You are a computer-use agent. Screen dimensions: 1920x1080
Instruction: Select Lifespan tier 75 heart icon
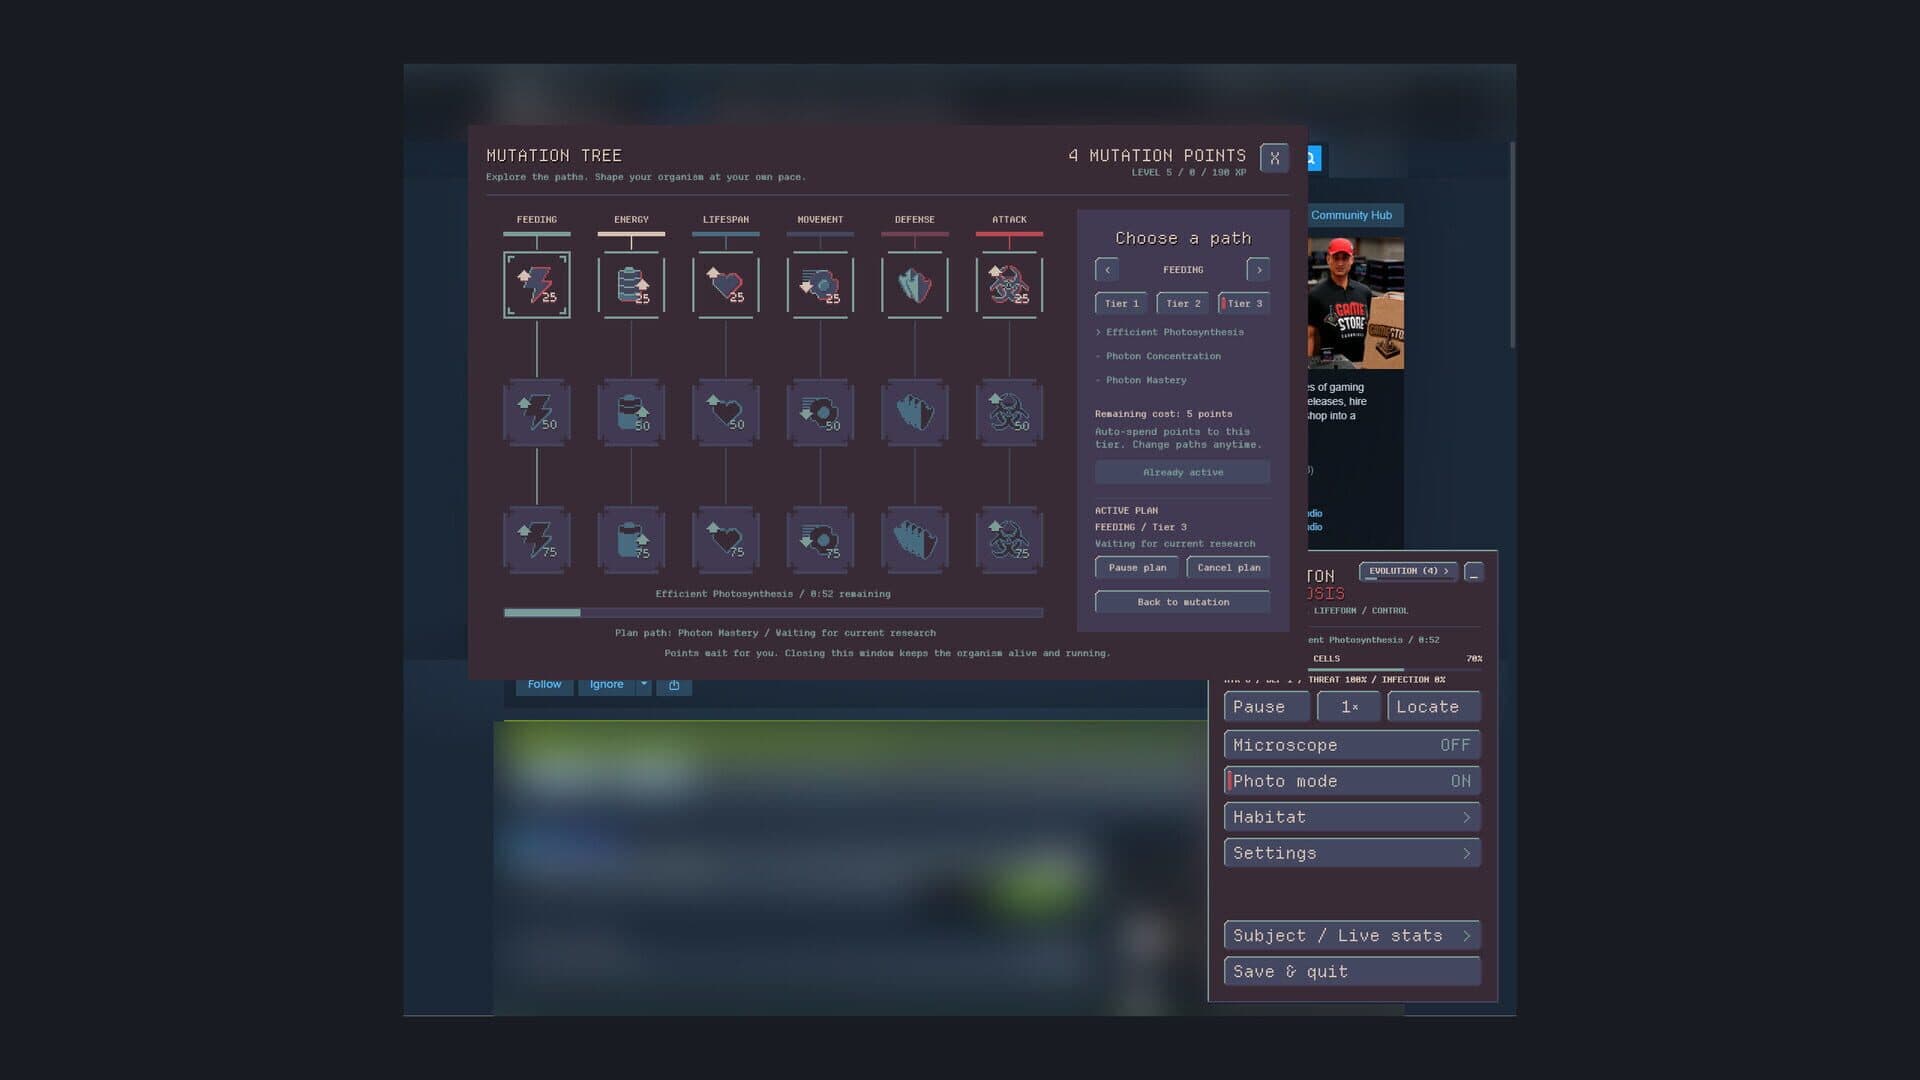point(726,540)
